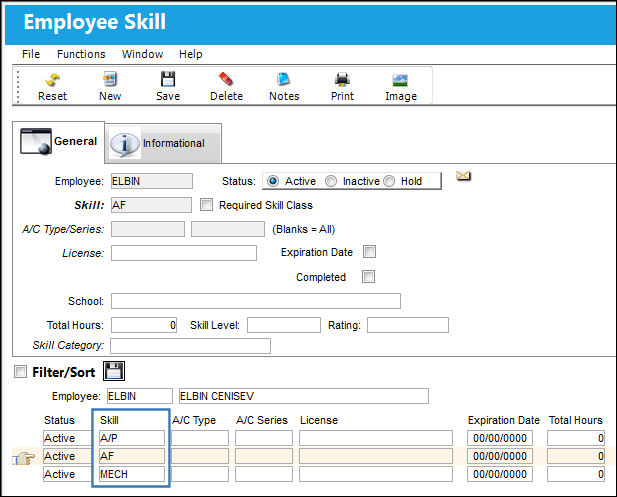Click the Rating input field
617x497 pixels.
[408, 325]
